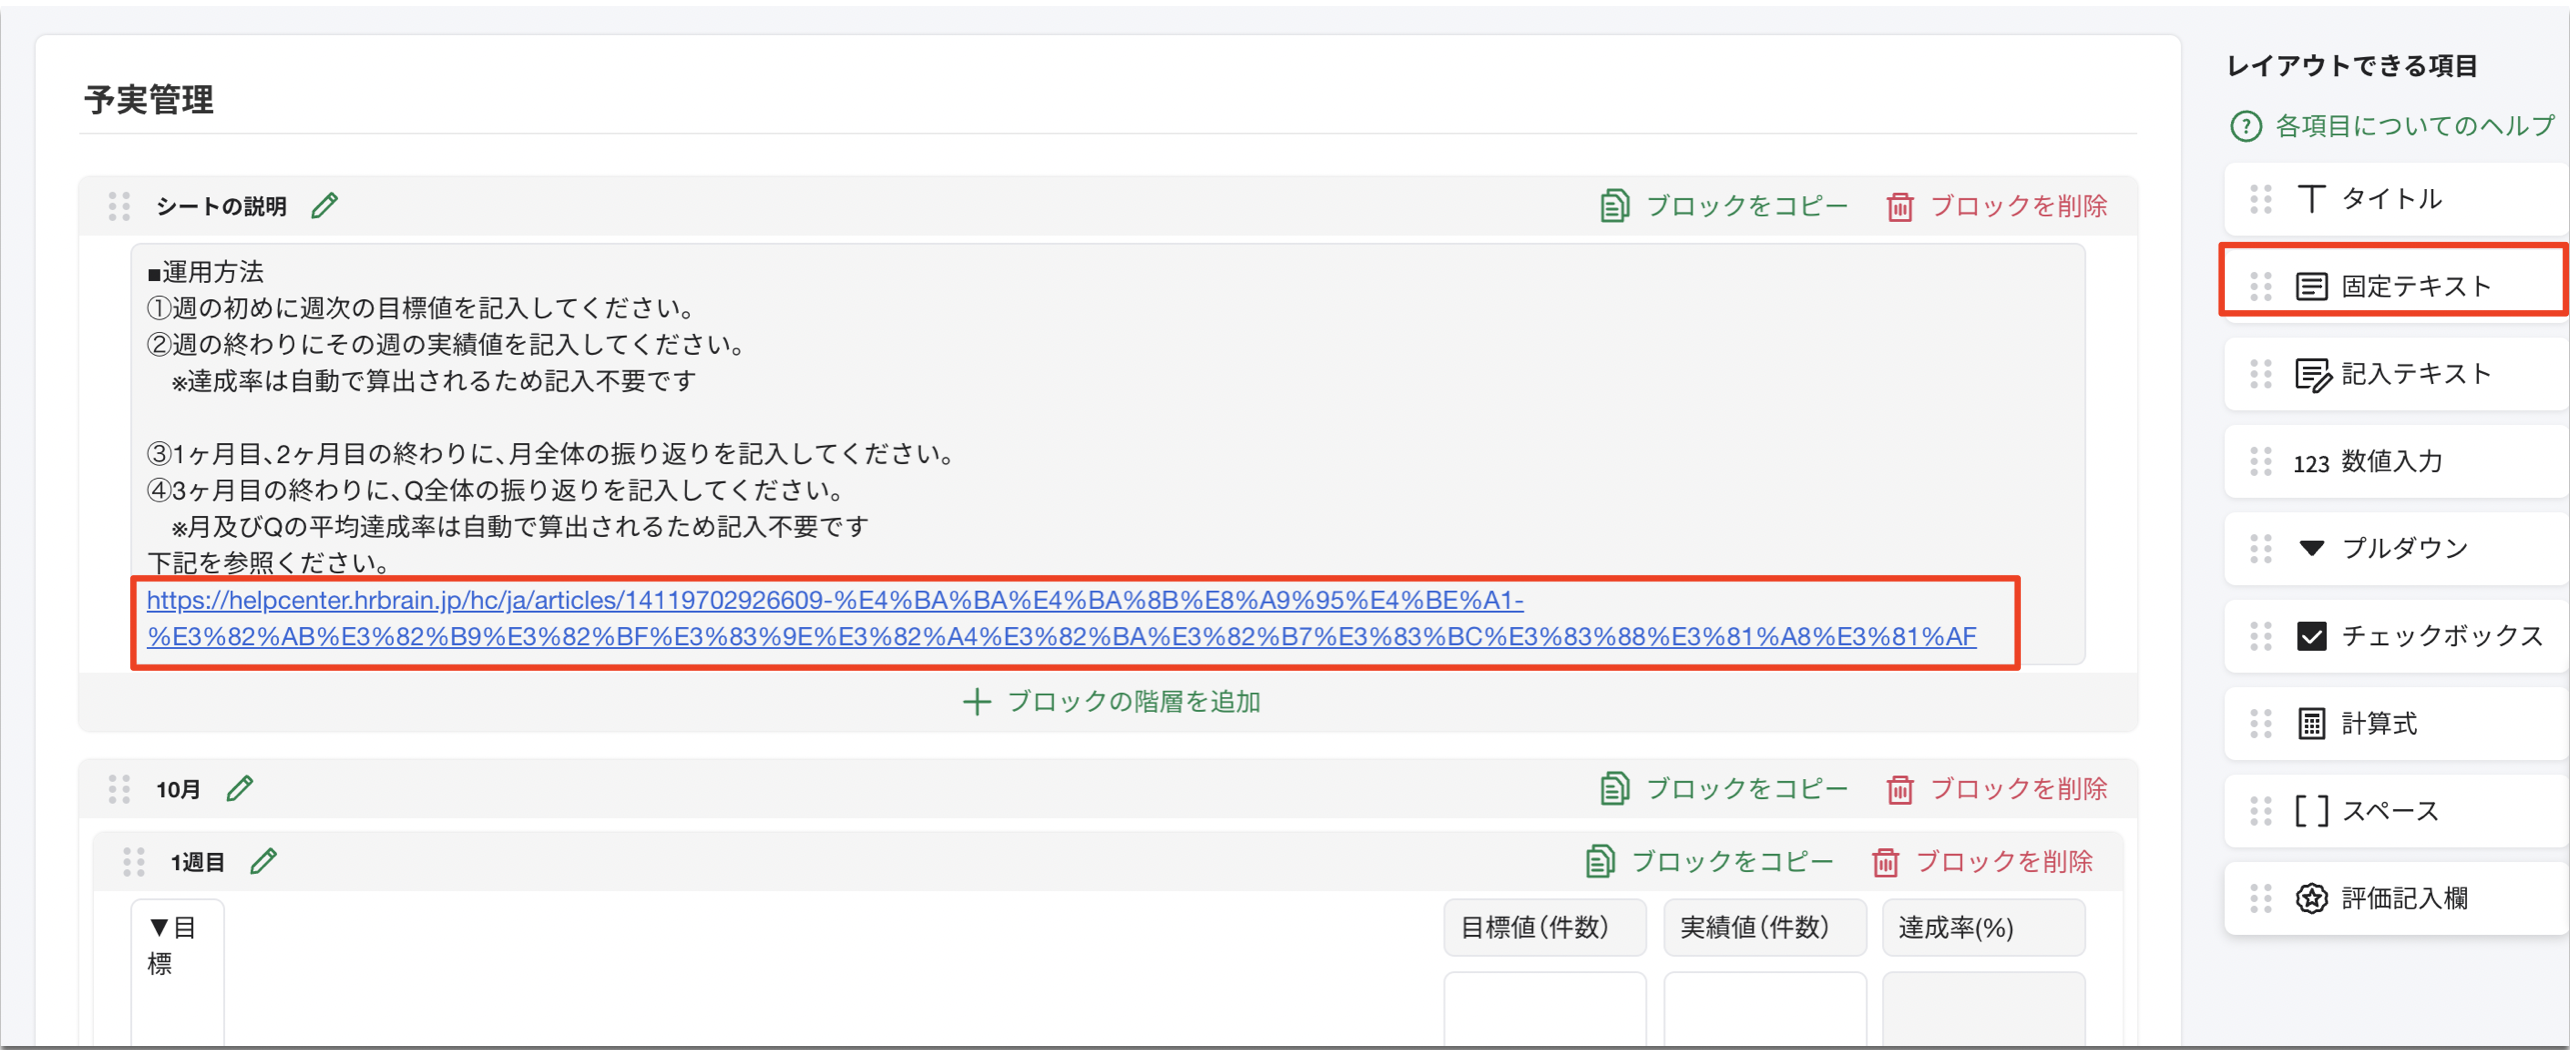Image resolution: width=2570 pixels, height=1050 pixels.
Task: Grab drag handle of 評価記入欄 item
Action: pyautogui.click(x=2260, y=899)
